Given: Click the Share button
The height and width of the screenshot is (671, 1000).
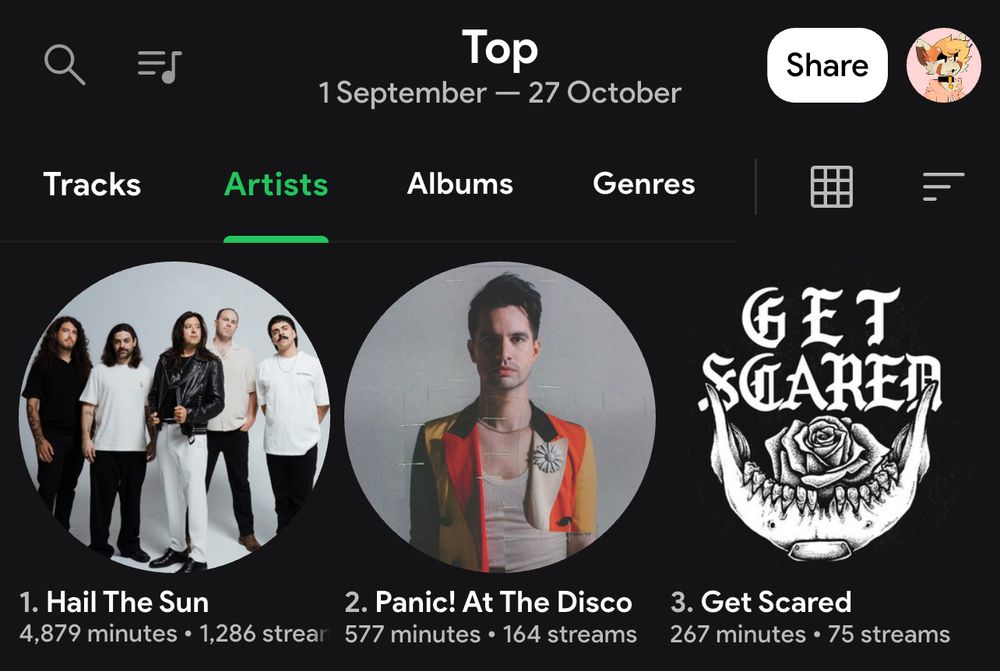Looking at the screenshot, I should (x=827, y=65).
